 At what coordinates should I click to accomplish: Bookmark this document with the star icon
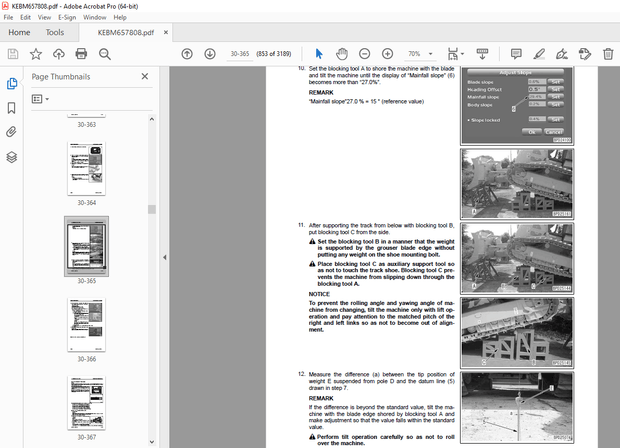click(x=36, y=53)
